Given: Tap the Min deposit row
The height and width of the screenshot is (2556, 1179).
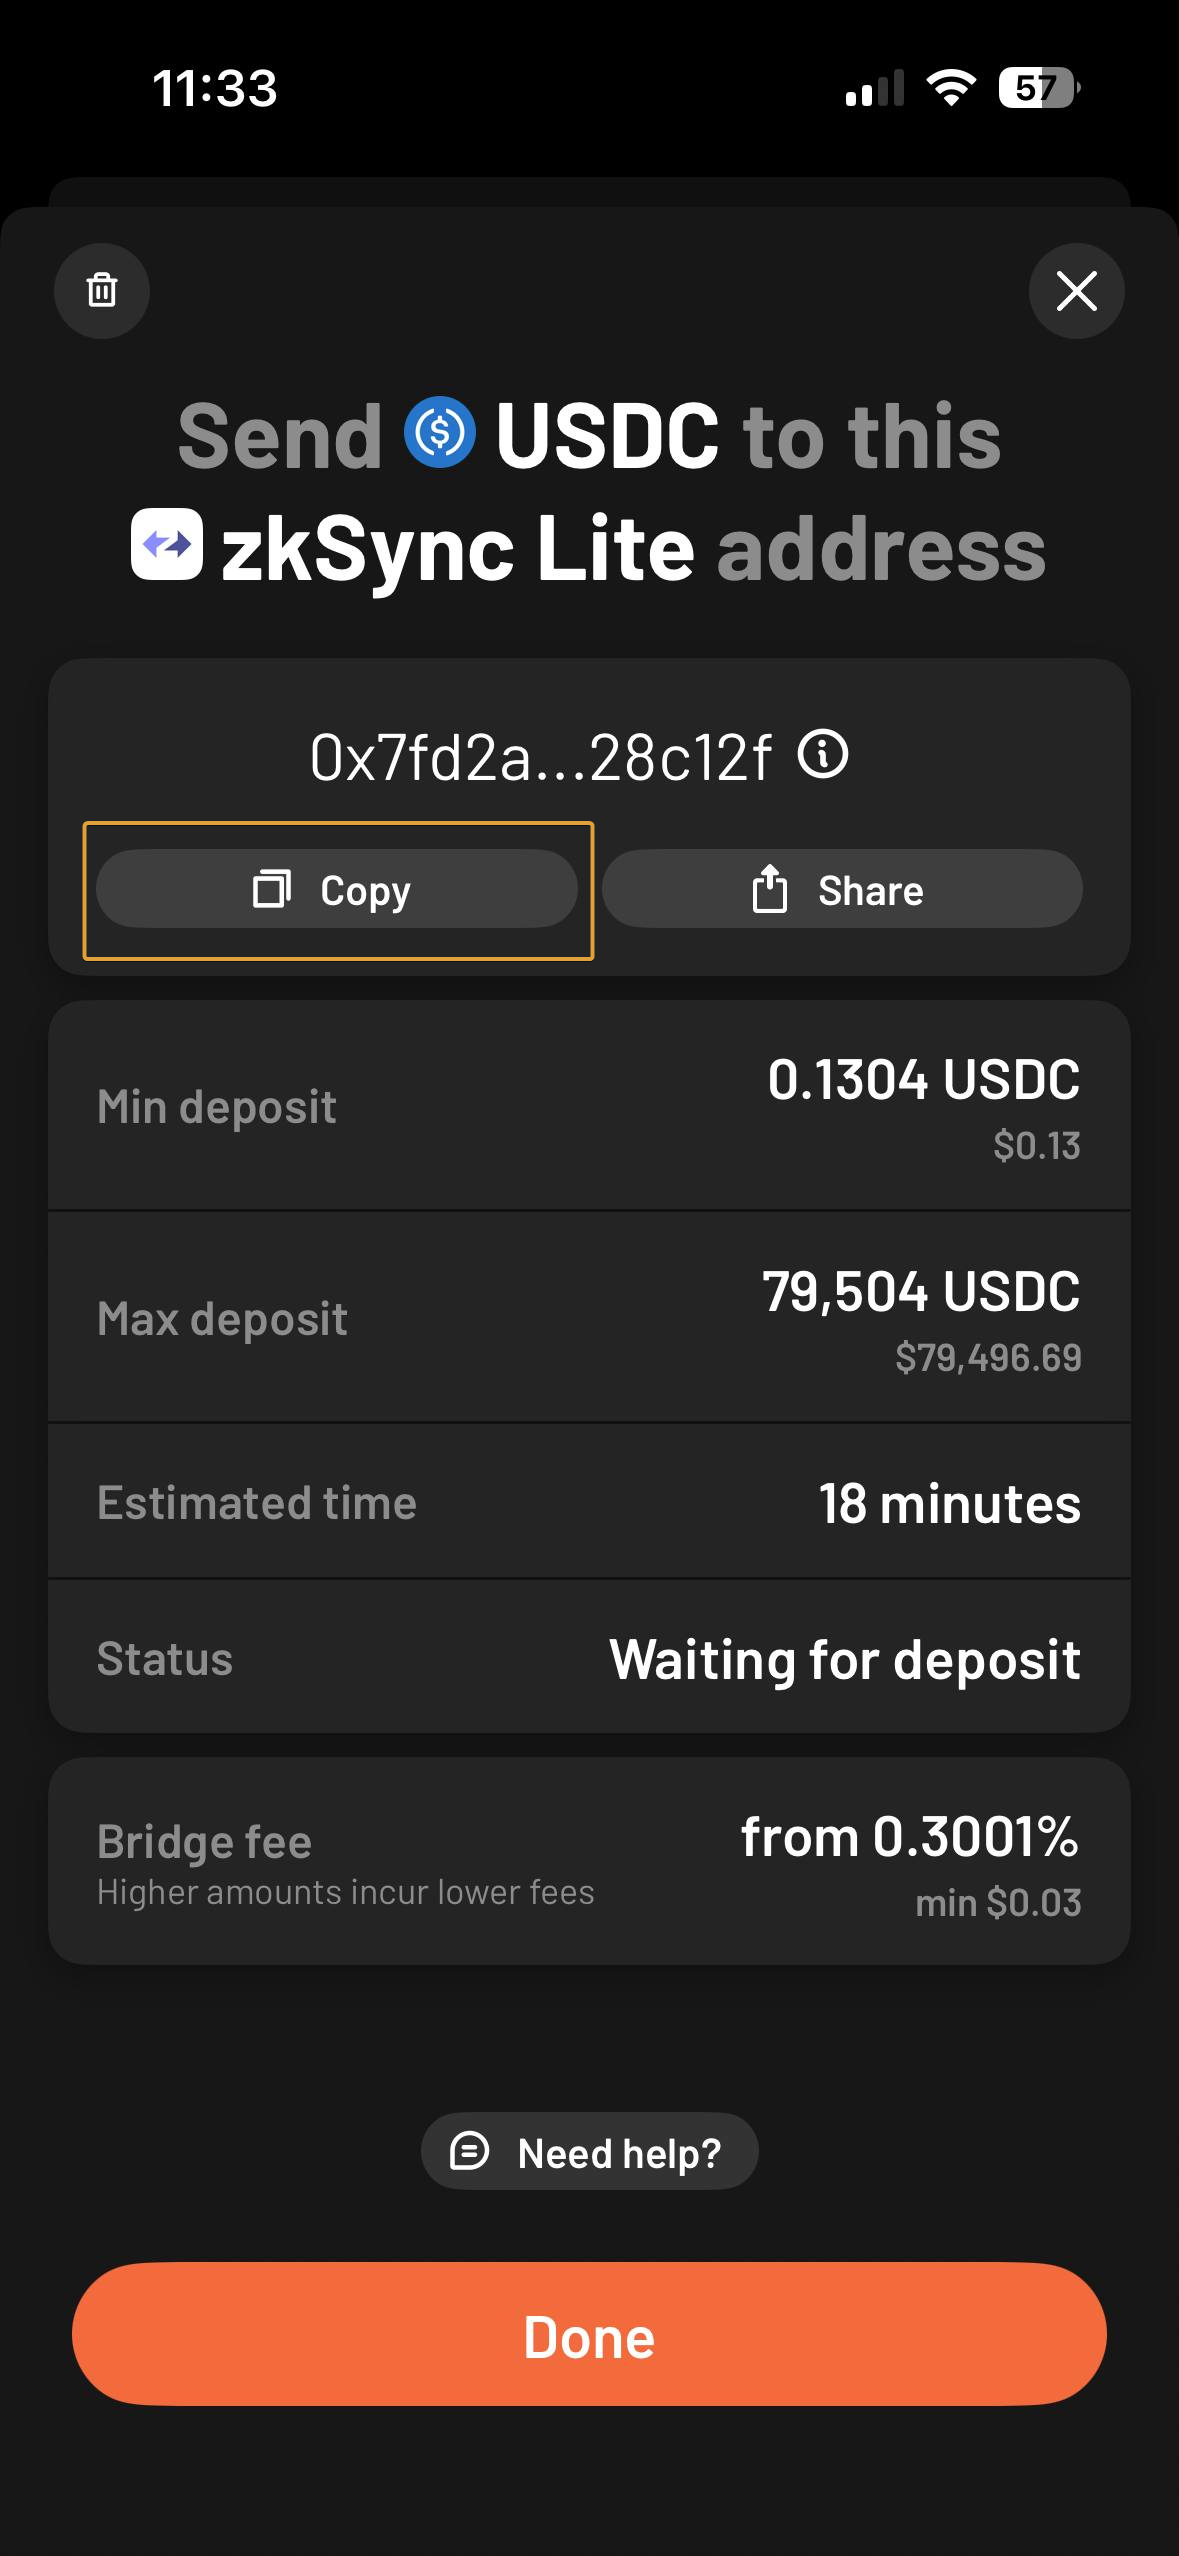Looking at the screenshot, I should point(589,1107).
